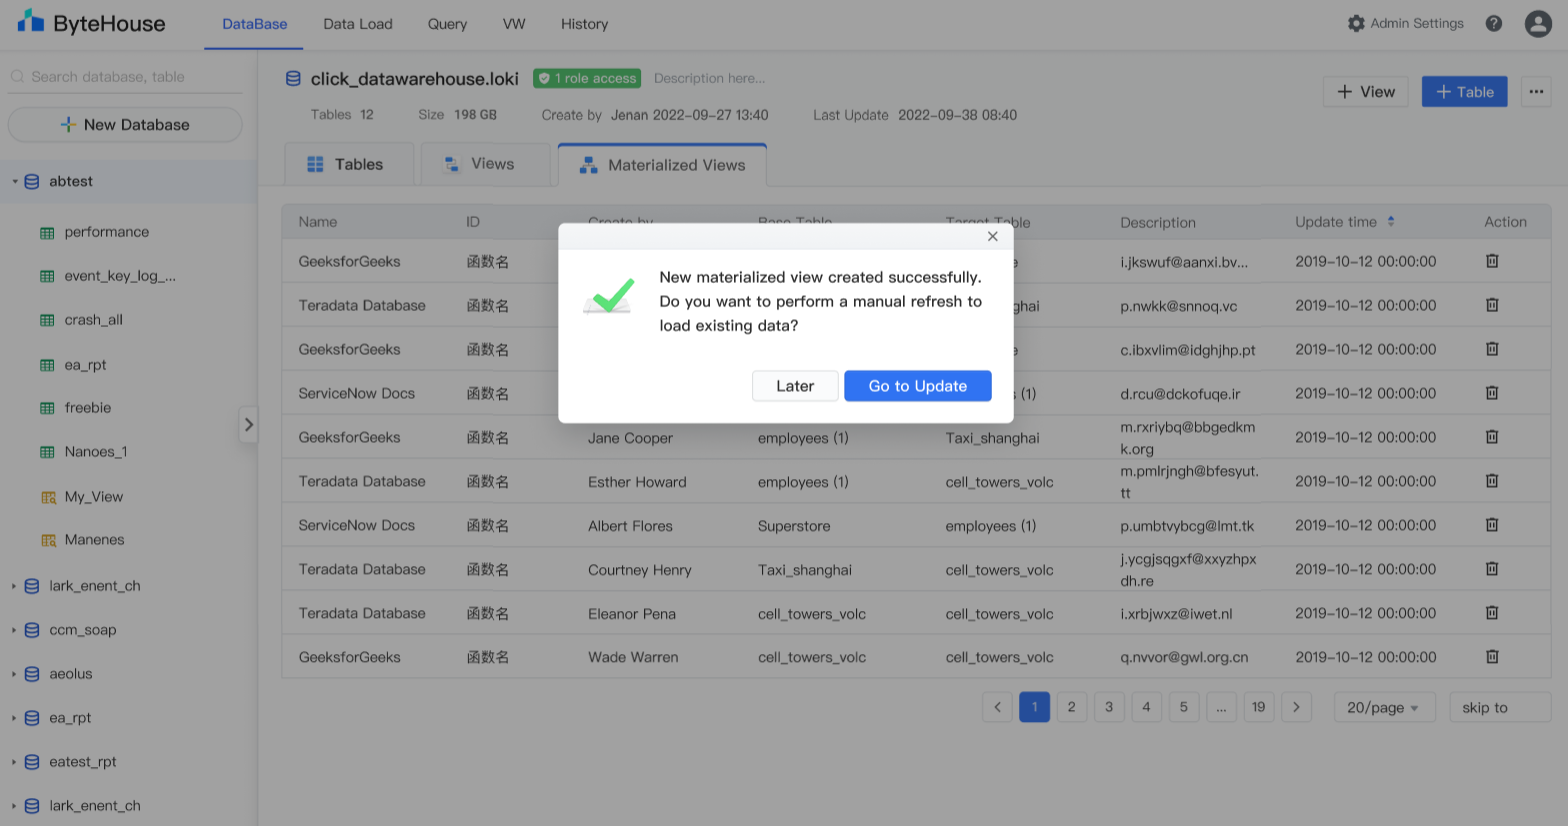Click the help question mark icon

click(x=1493, y=24)
